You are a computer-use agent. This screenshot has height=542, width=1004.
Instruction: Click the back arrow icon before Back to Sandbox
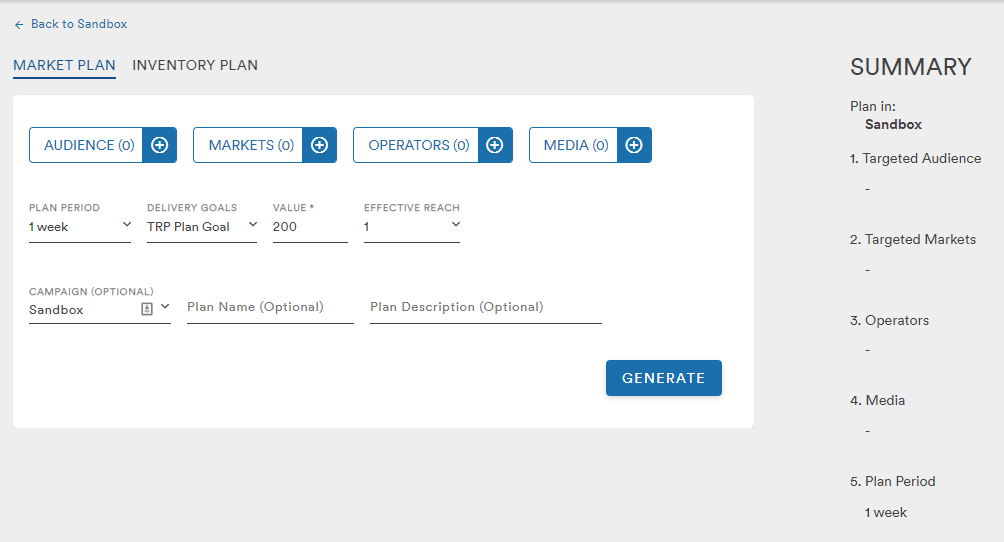(19, 24)
